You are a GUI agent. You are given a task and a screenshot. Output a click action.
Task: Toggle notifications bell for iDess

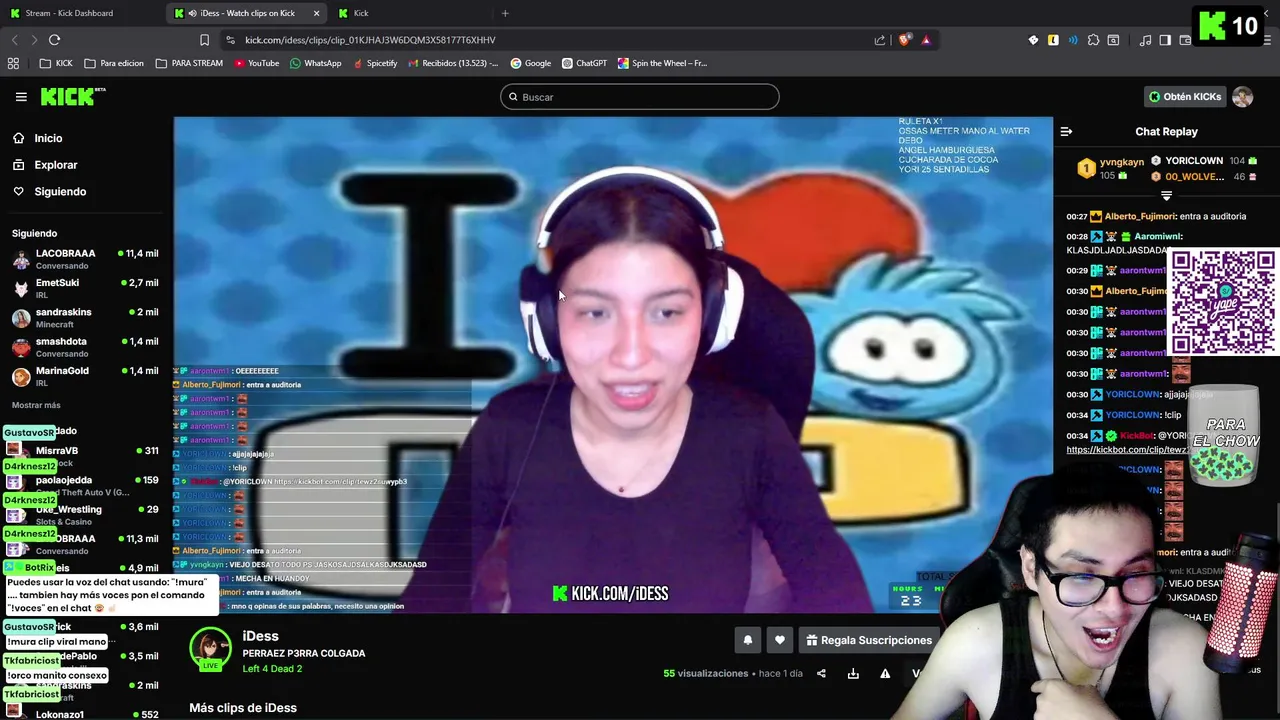point(747,640)
